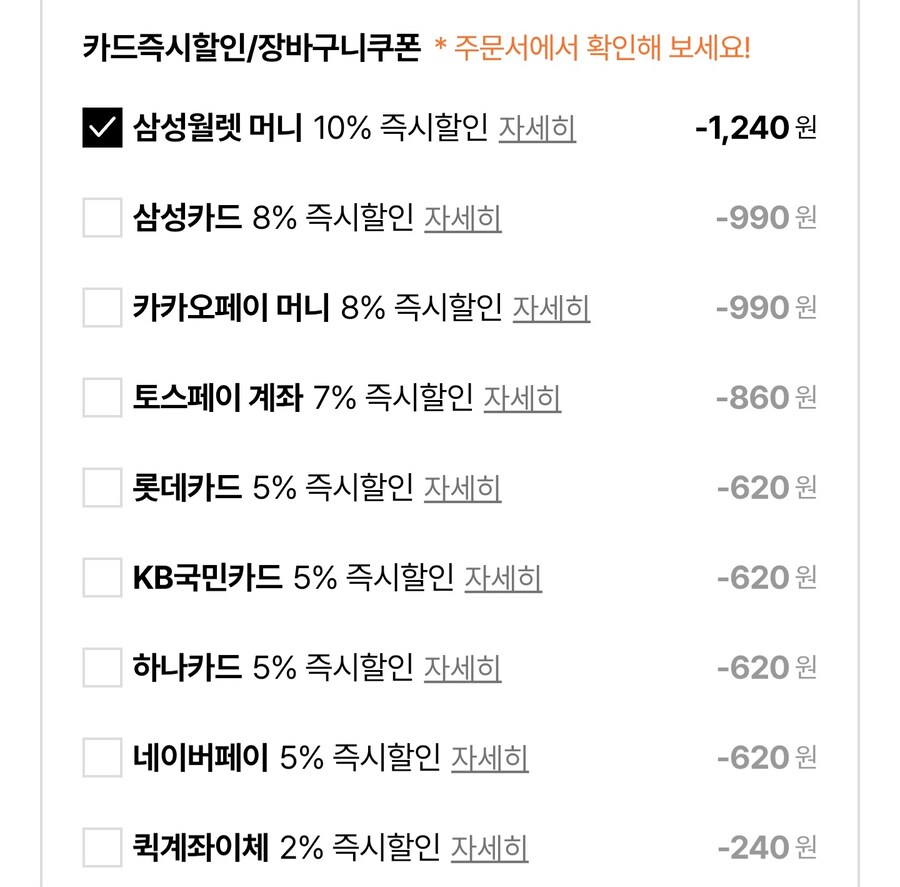This screenshot has width=900, height=887.
Task: Check the 카카오페이 머니 8% discount option
Action: pyautogui.click(x=100, y=307)
